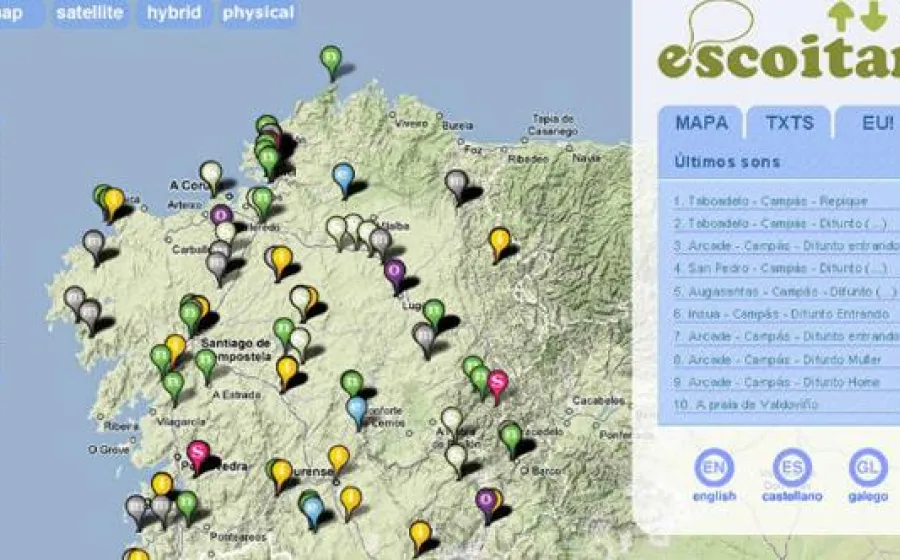Image resolution: width=900 pixels, height=560 pixels.
Task: Click the Santiago de Compostela map label
Action: [x=235, y=349]
